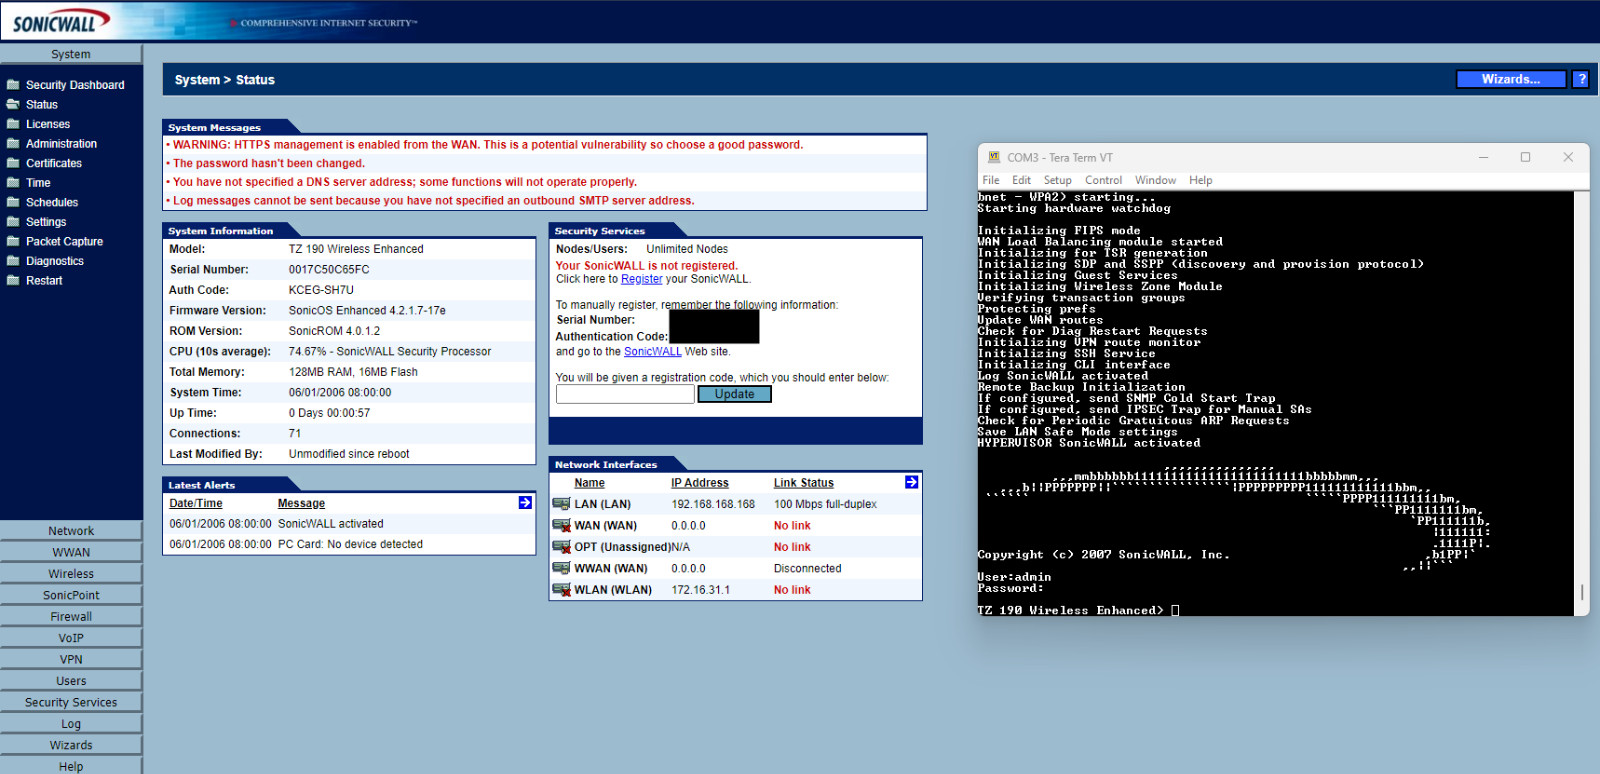Viewport: 1600px width, 774px height.
Task: Click the LAN IP address 192.168.168.168
Action: 713,505
